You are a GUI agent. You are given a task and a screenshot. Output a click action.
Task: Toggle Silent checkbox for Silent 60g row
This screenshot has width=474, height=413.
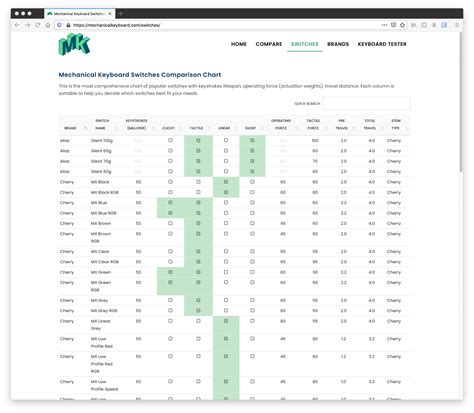click(252, 151)
